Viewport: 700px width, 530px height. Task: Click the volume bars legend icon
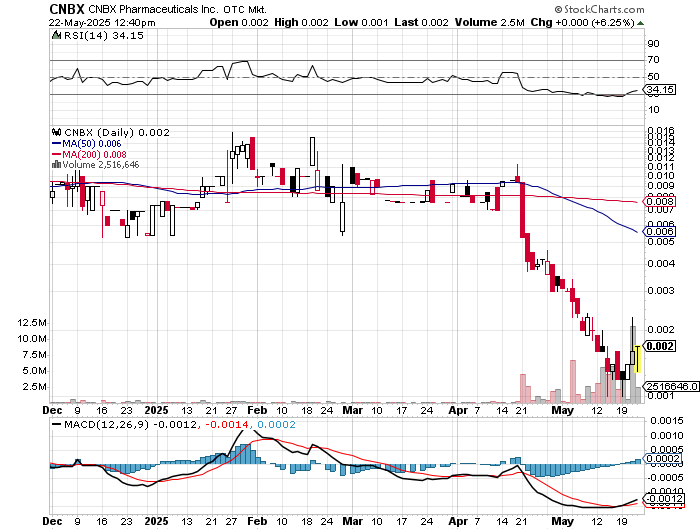point(57,164)
